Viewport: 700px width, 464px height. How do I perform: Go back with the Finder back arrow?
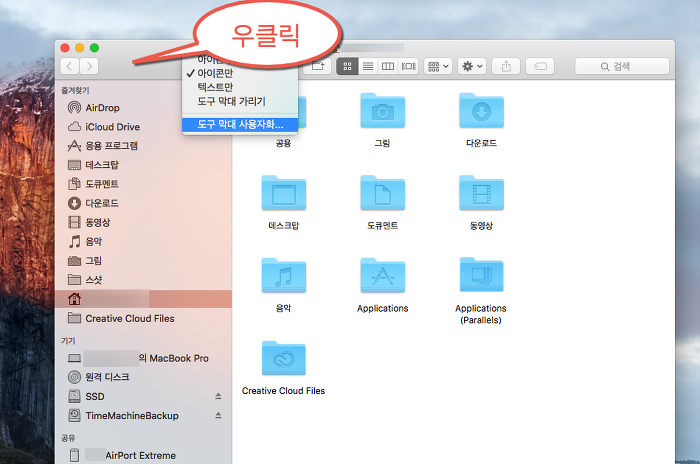[x=70, y=67]
